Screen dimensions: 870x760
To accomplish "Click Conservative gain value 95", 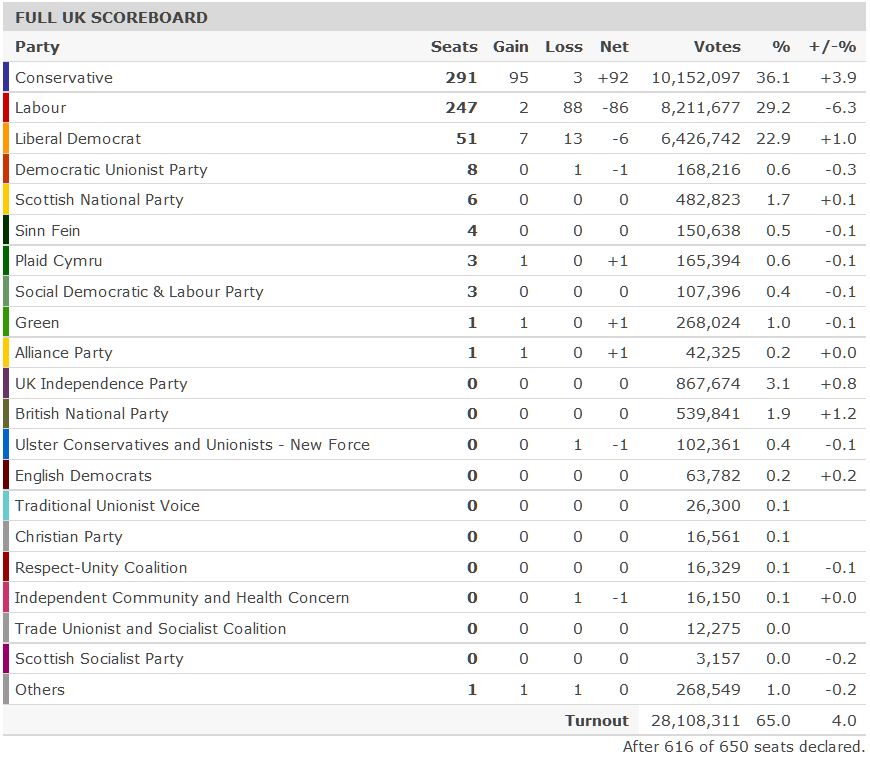I will click(x=519, y=78).
